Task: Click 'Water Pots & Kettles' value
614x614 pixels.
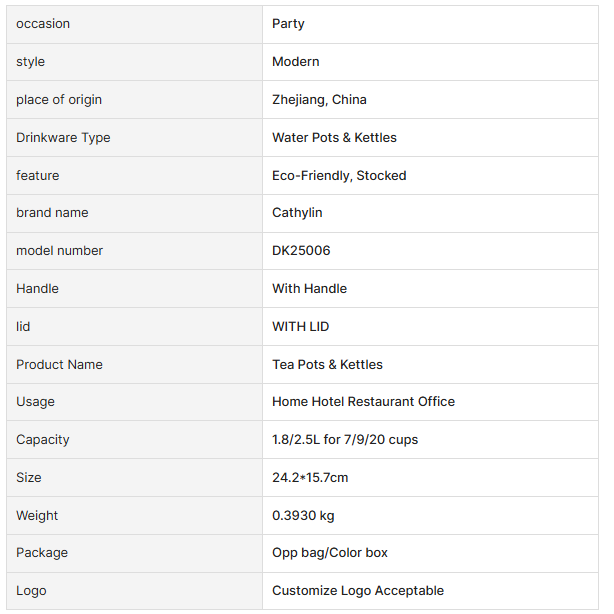Action: coord(334,138)
